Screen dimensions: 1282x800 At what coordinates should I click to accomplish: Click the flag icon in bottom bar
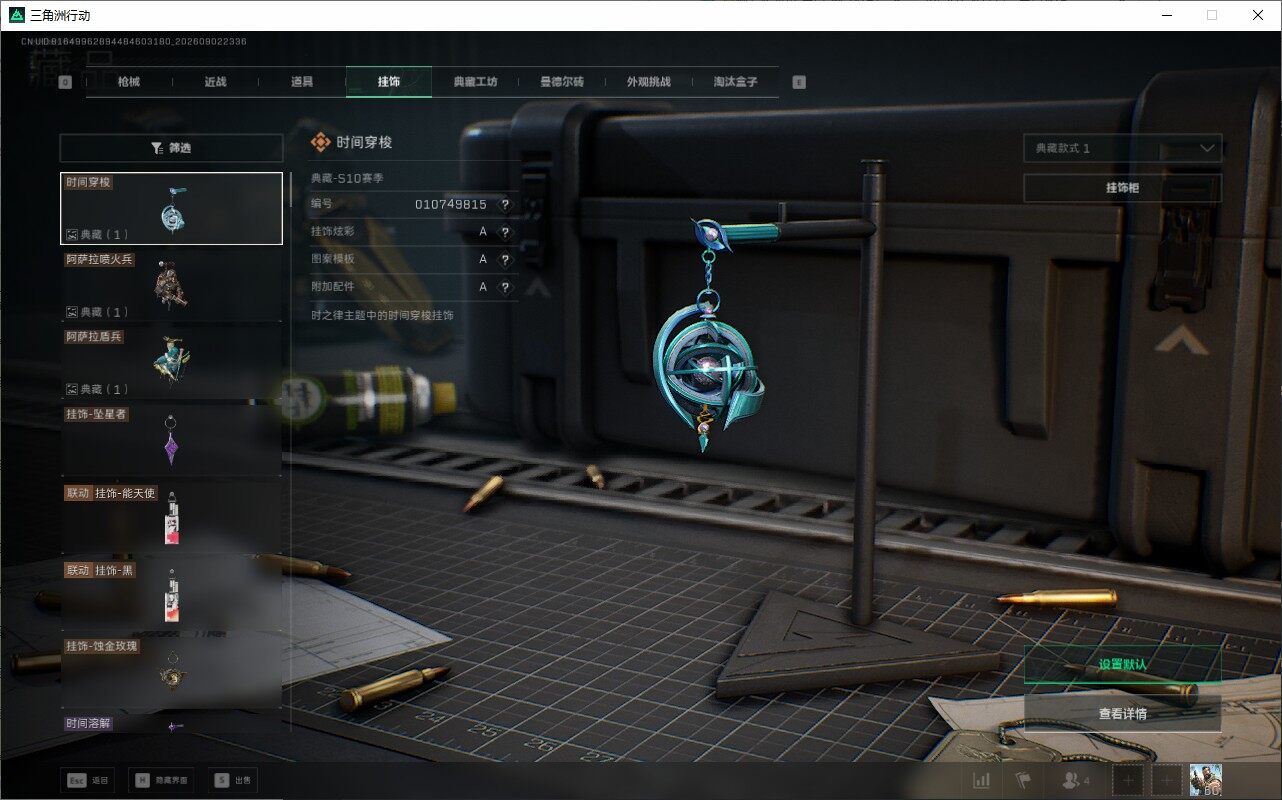coord(1022,780)
